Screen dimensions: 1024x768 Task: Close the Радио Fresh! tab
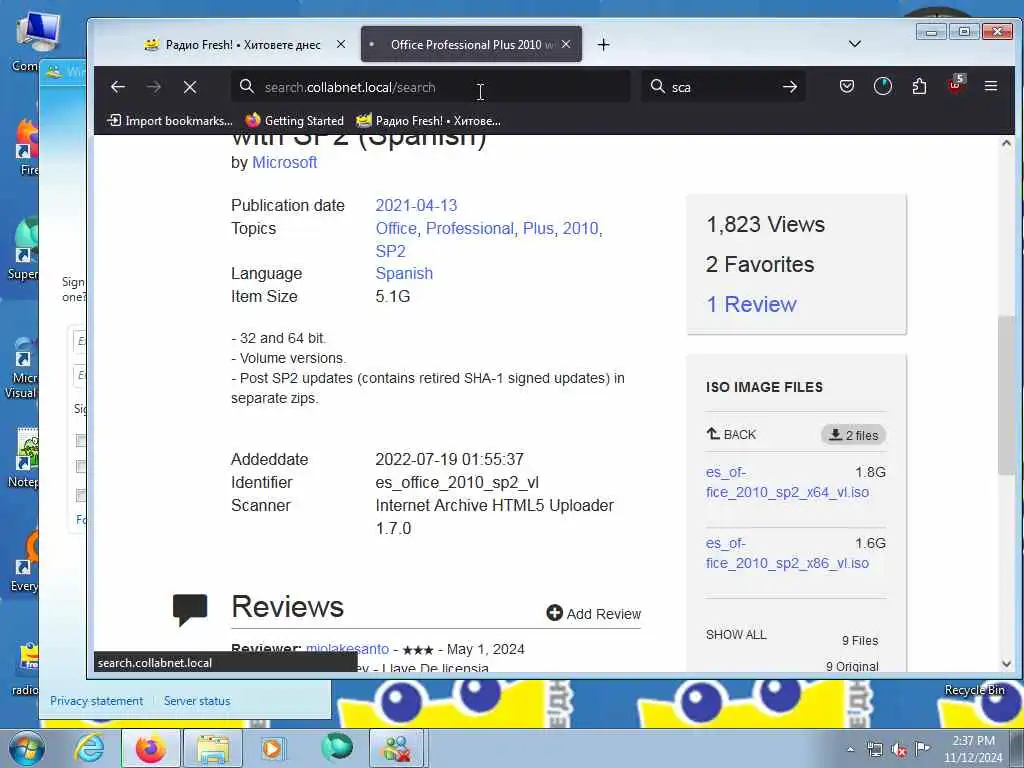coord(341,44)
